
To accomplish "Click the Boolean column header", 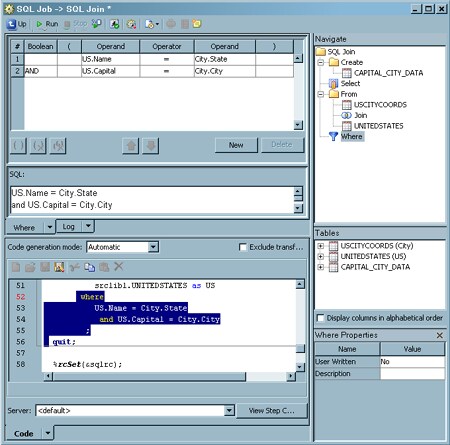I will click(40, 46).
